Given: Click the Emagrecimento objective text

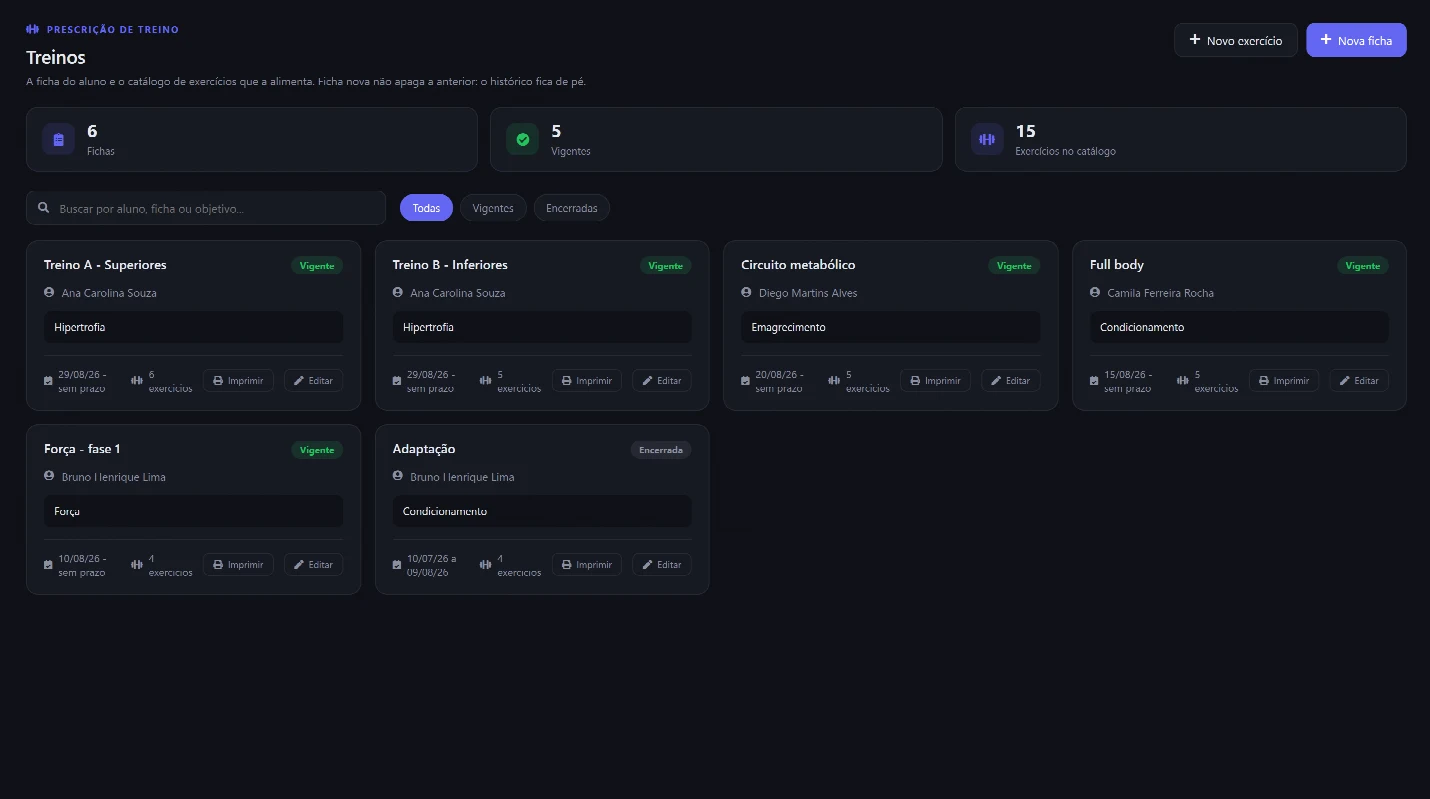Looking at the screenshot, I should click(788, 327).
